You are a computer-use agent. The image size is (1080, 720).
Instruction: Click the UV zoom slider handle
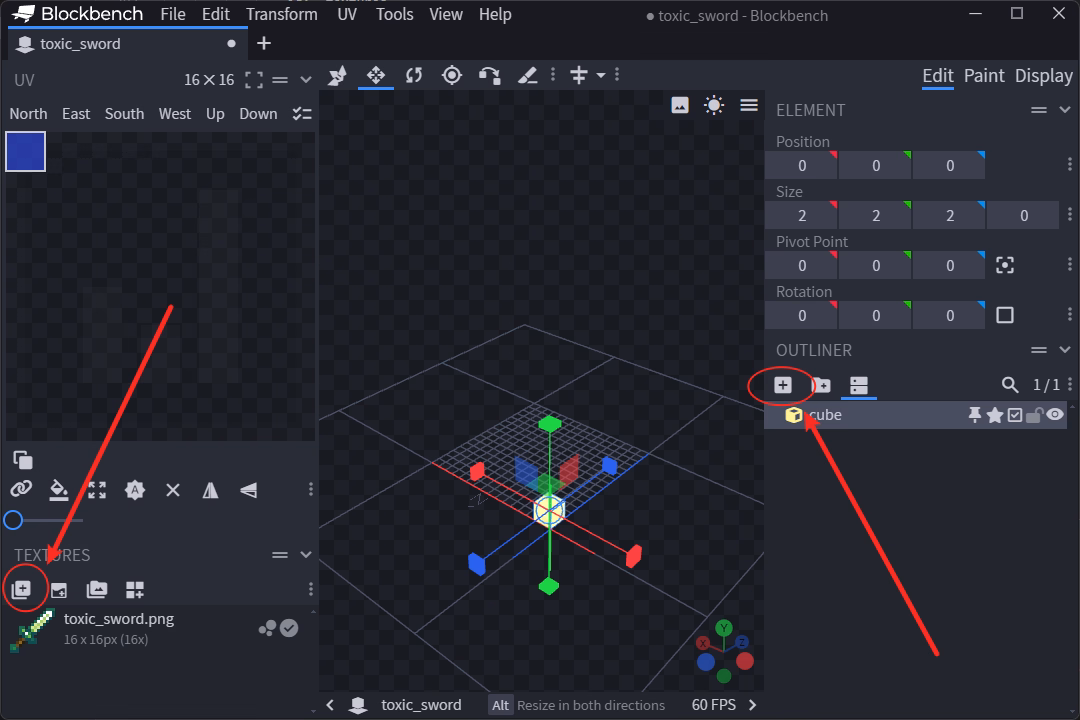[13, 520]
